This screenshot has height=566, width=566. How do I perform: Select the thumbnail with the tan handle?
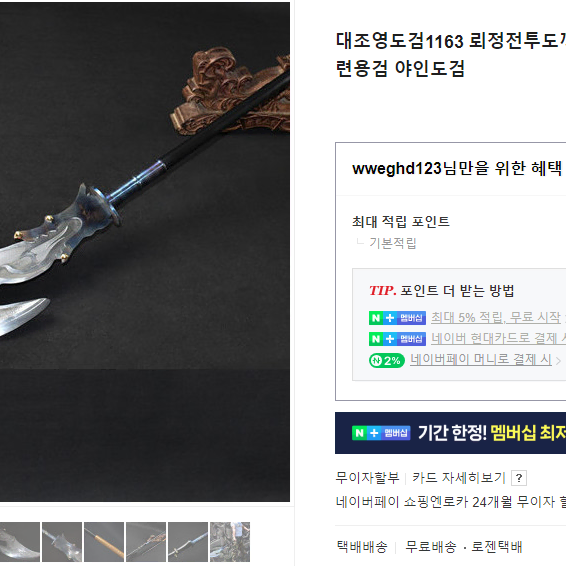(x=104, y=542)
